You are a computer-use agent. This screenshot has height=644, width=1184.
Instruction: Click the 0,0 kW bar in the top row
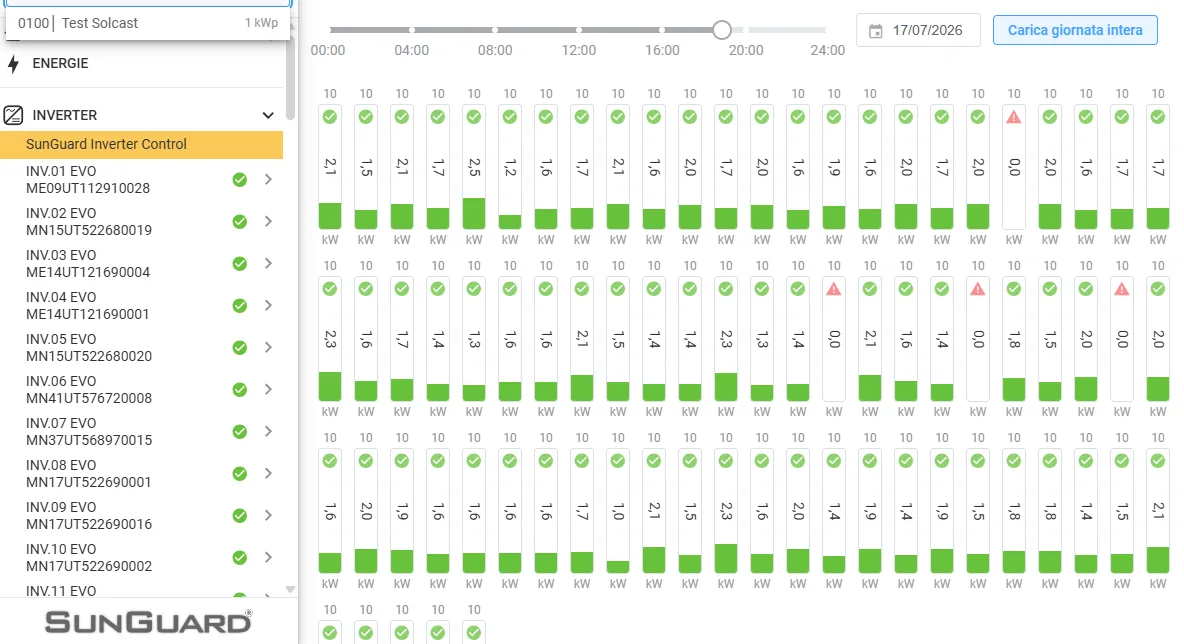tap(1013, 168)
